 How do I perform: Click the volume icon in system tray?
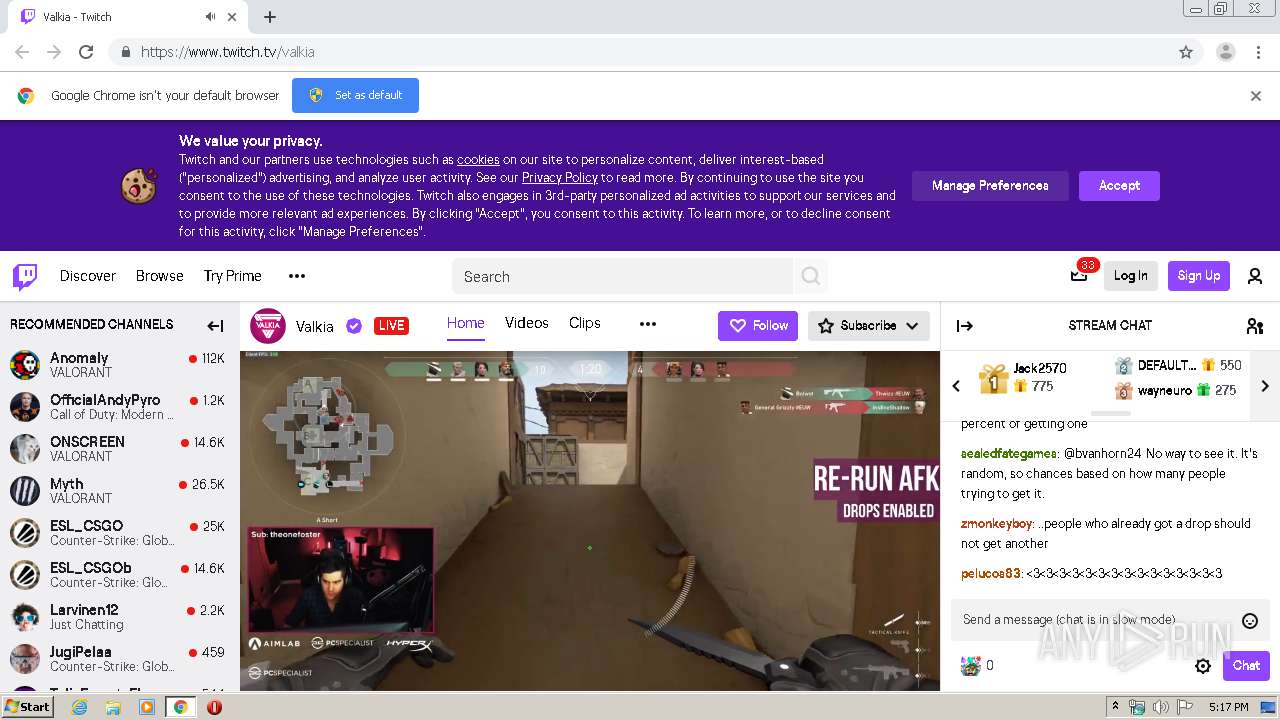[1160, 707]
